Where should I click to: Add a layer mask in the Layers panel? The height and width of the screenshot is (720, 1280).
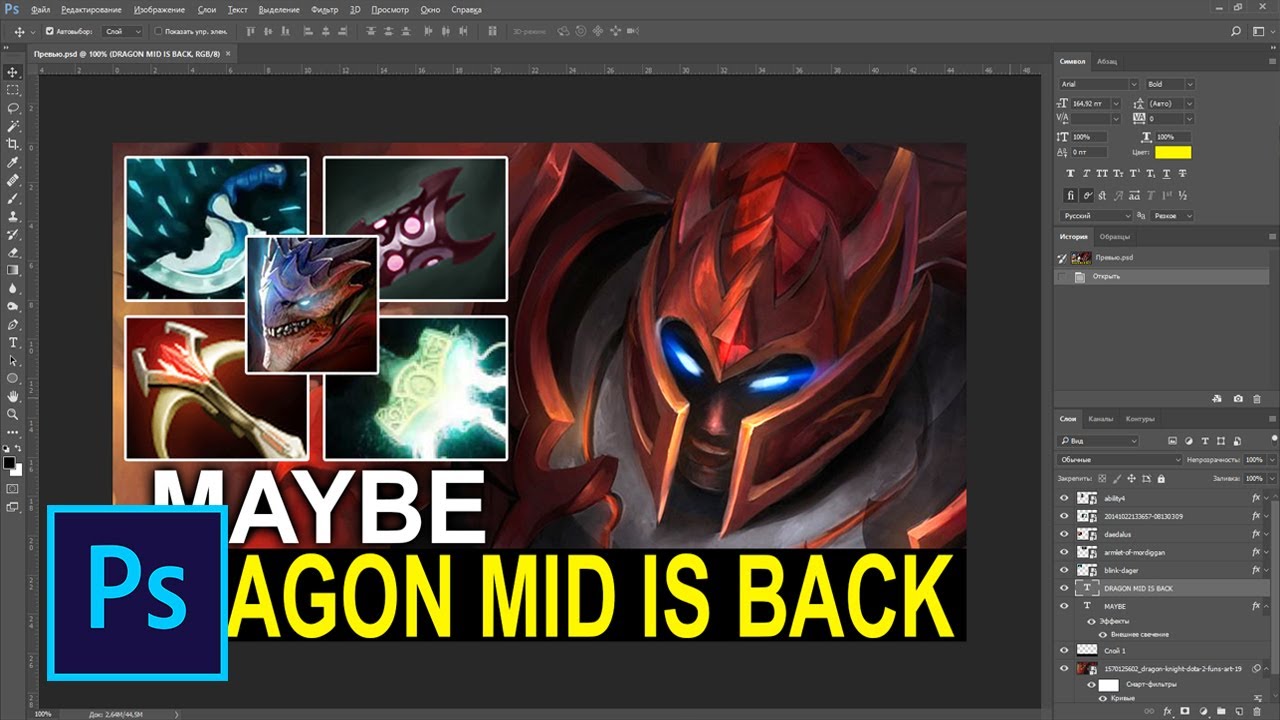[1185, 711]
